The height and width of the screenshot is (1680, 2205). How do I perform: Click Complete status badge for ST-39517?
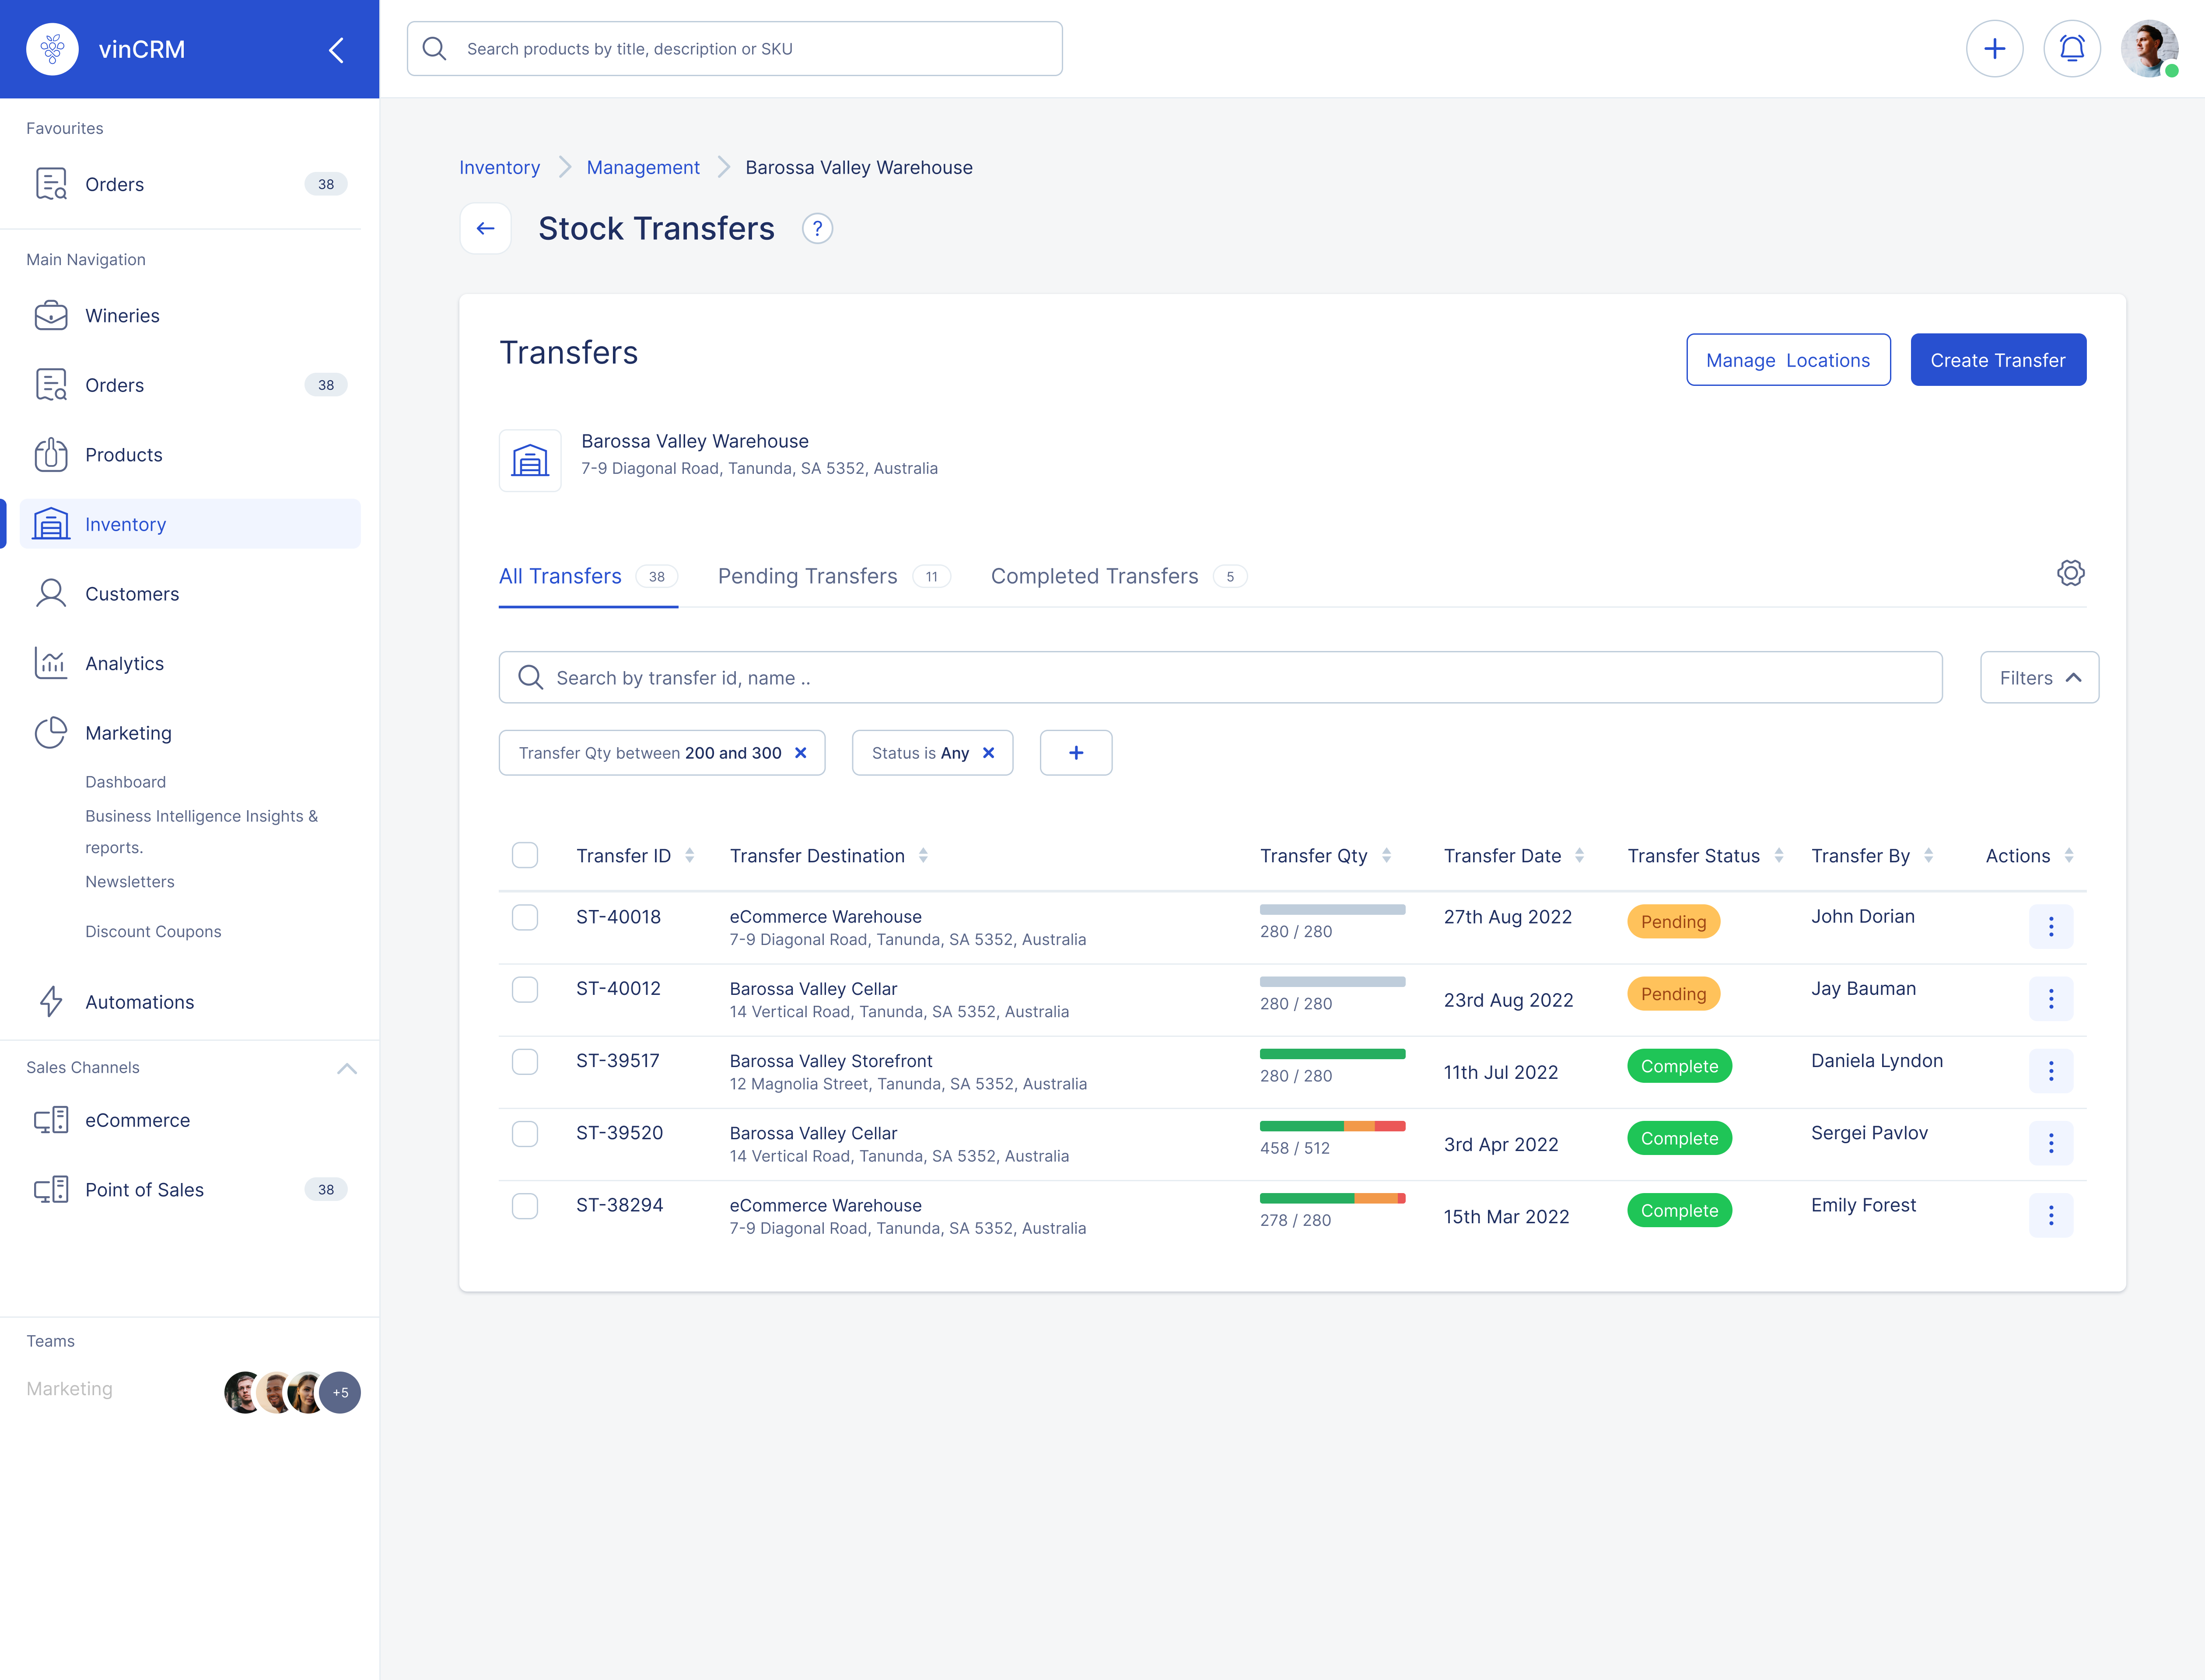[x=1679, y=1066]
